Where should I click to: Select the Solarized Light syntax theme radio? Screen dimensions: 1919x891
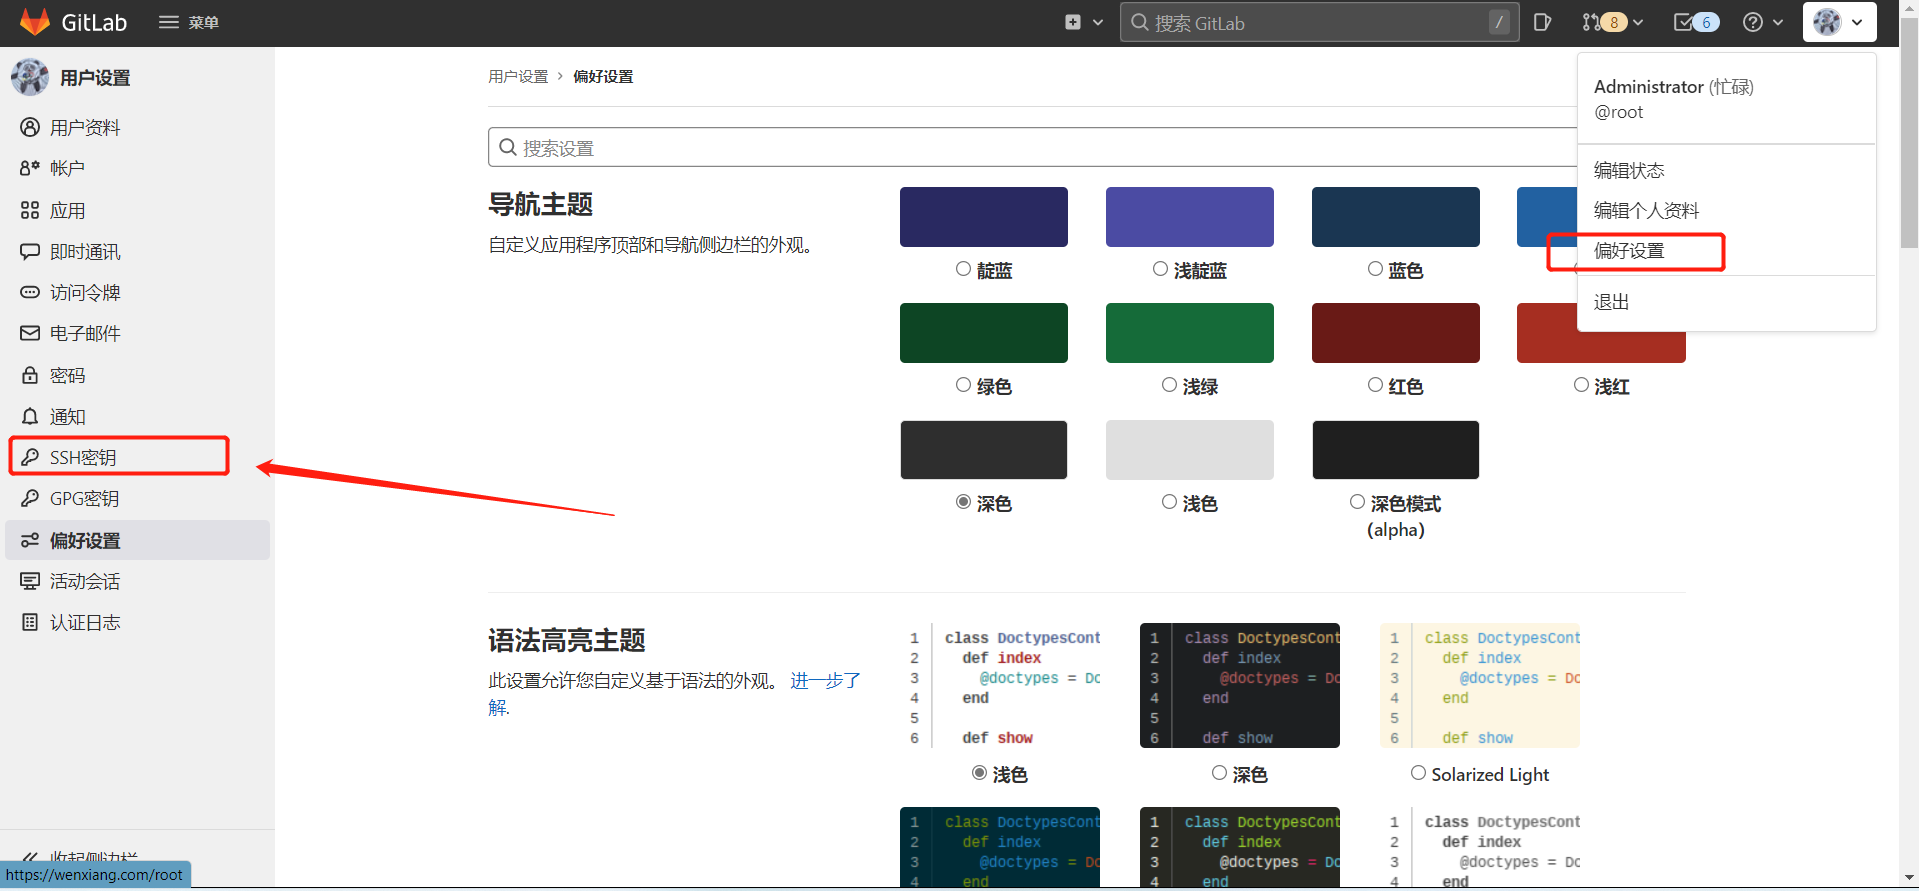tap(1418, 773)
